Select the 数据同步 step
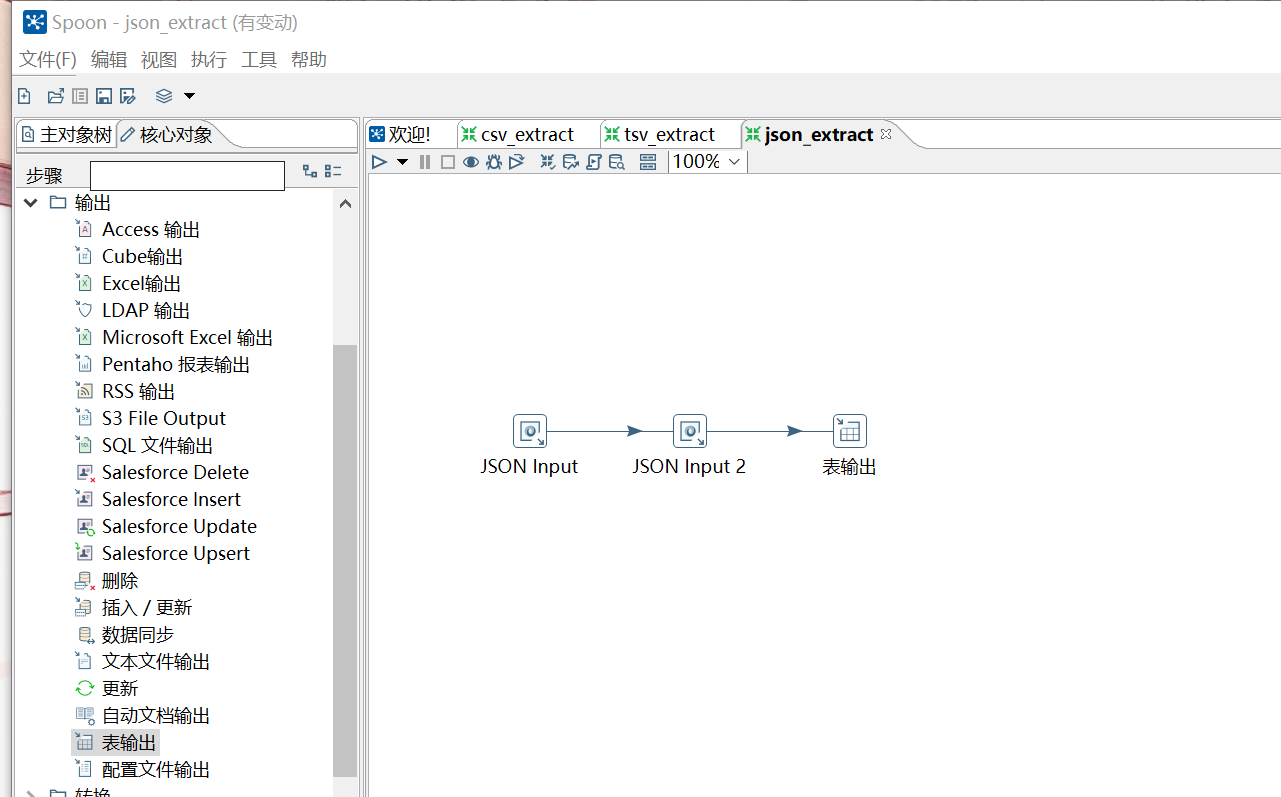Viewport: 1281px width, 797px height. tap(125, 635)
